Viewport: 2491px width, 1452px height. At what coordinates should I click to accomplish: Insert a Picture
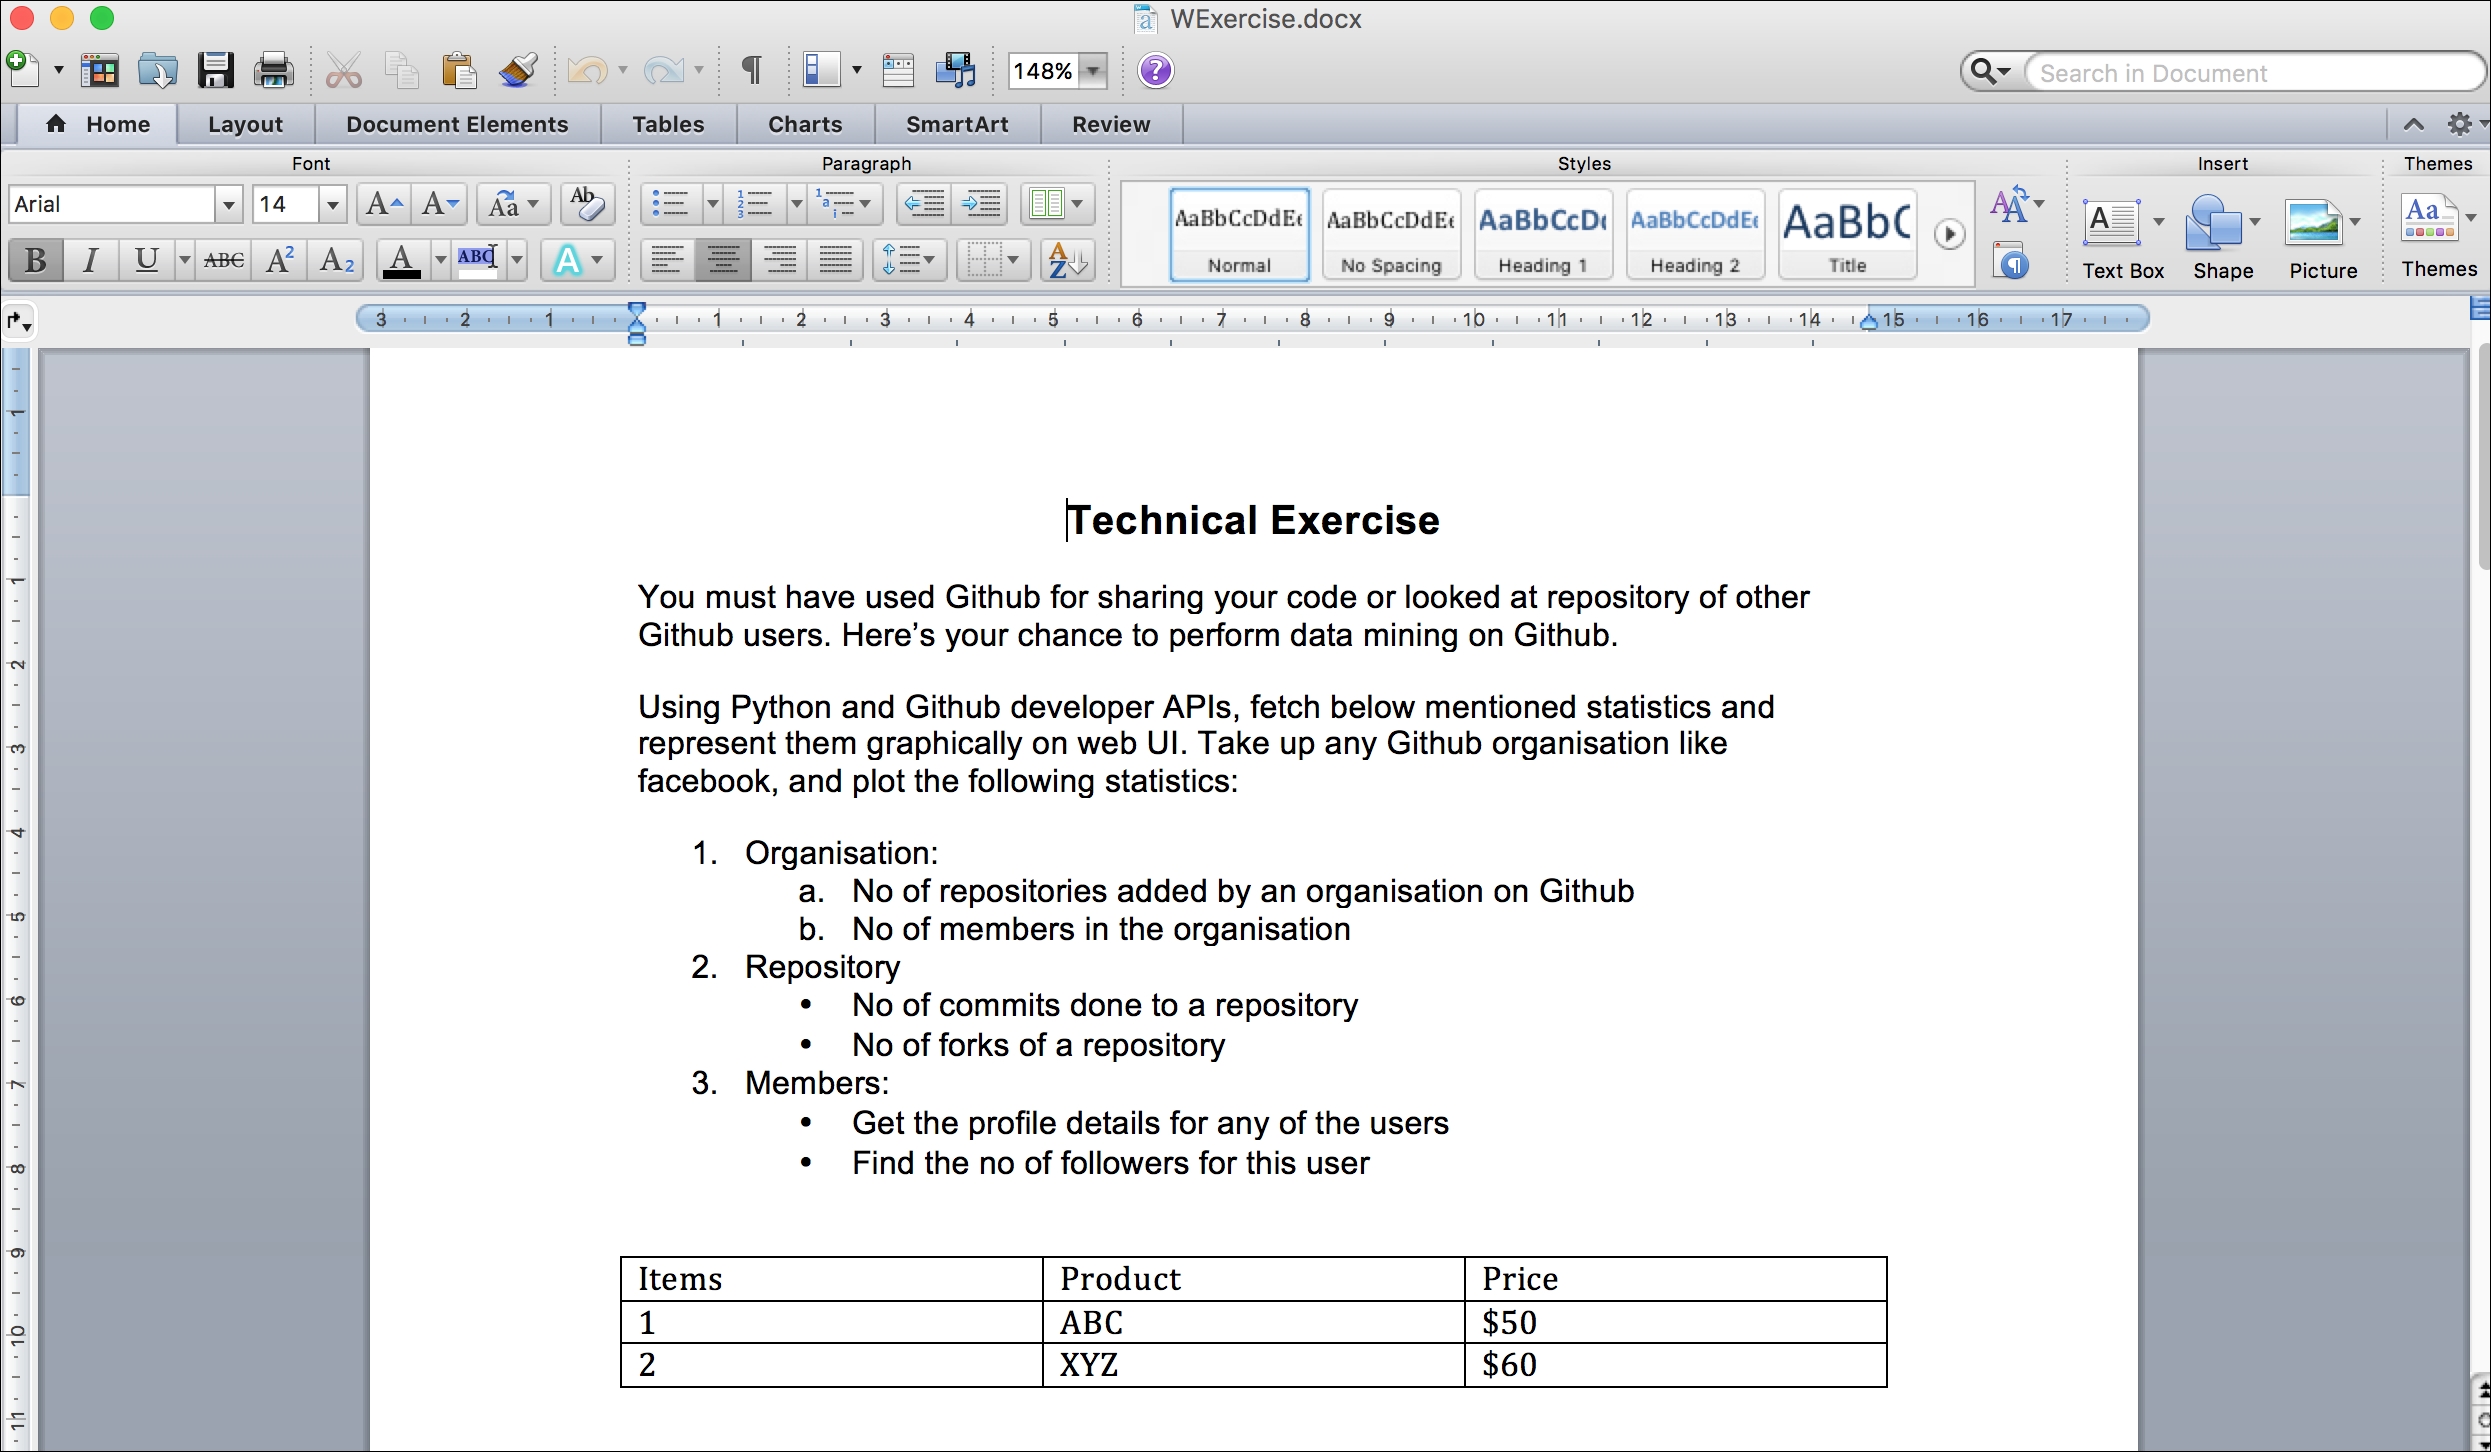click(2323, 239)
